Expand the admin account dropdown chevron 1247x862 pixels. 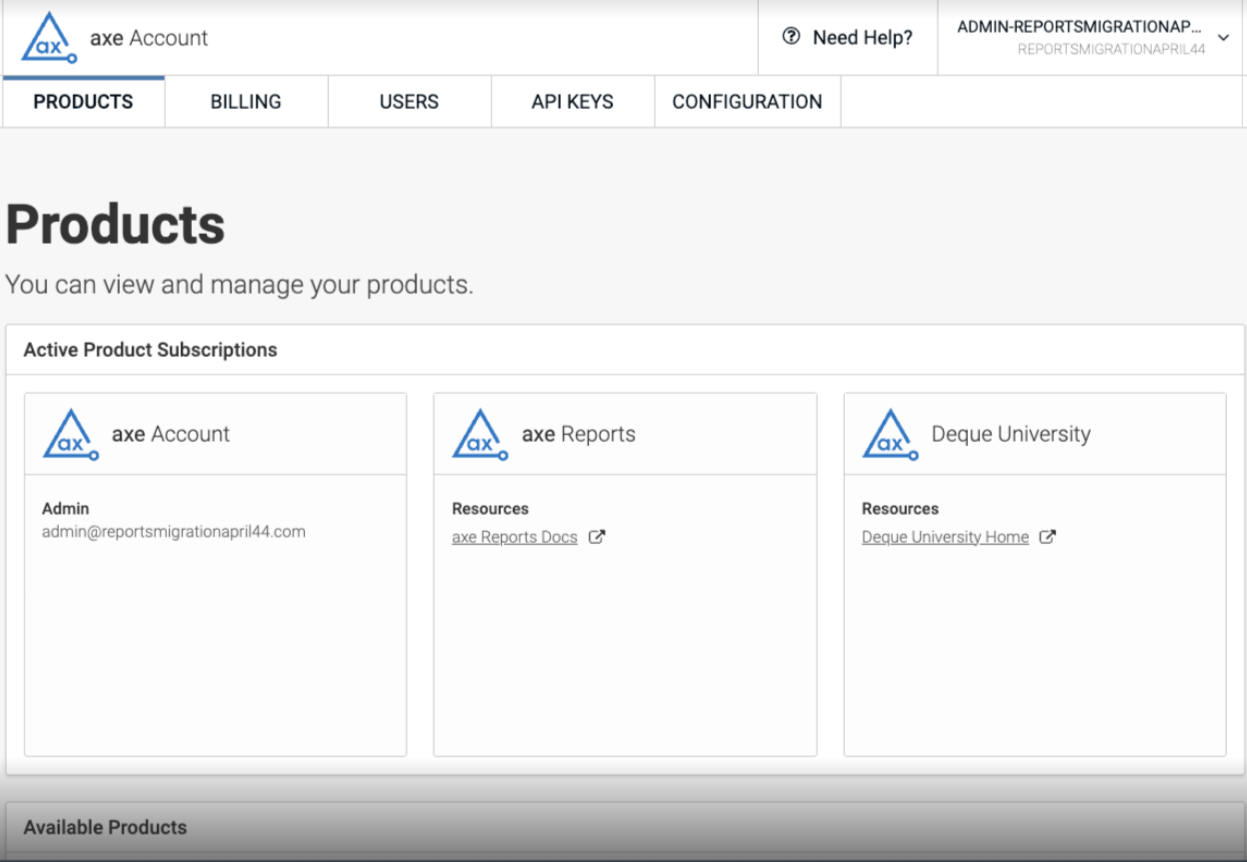pos(1223,38)
